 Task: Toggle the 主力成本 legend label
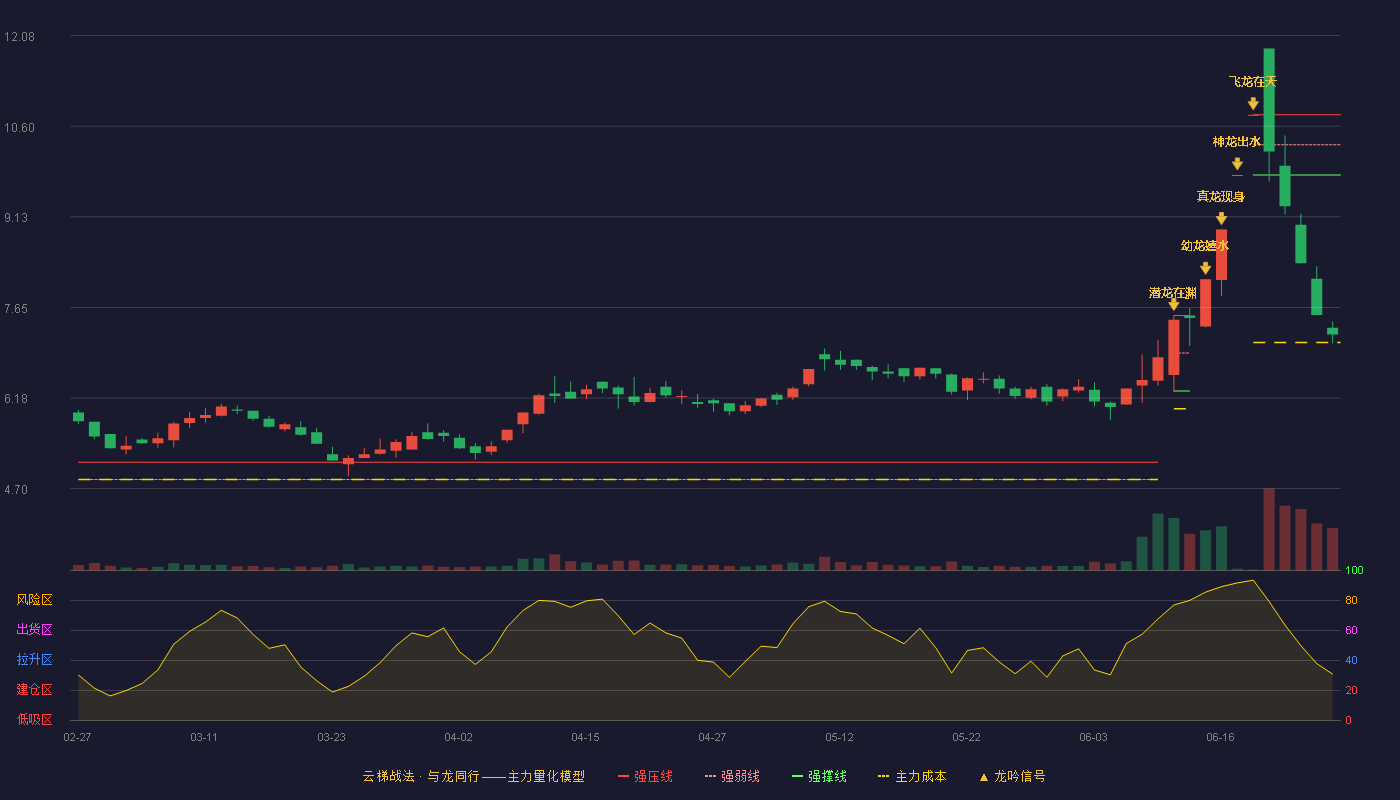[920, 776]
